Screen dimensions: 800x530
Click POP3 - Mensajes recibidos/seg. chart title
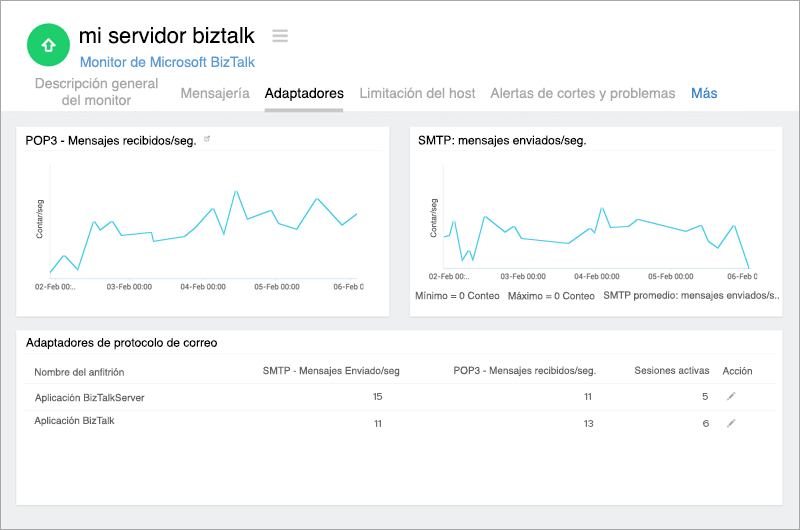[x=111, y=141]
